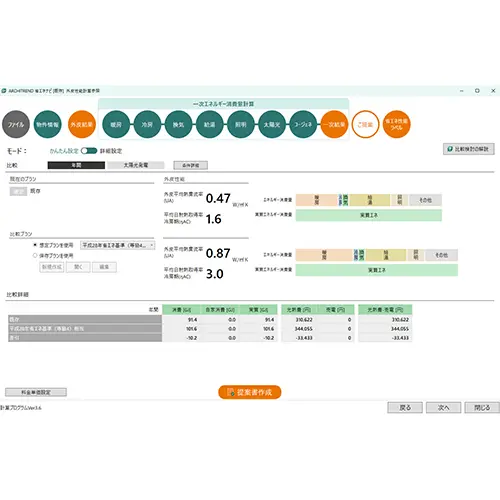Screen dimensions: 500x500
Task: Click the orange 提案書作成 button
Action: pos(250,392)
